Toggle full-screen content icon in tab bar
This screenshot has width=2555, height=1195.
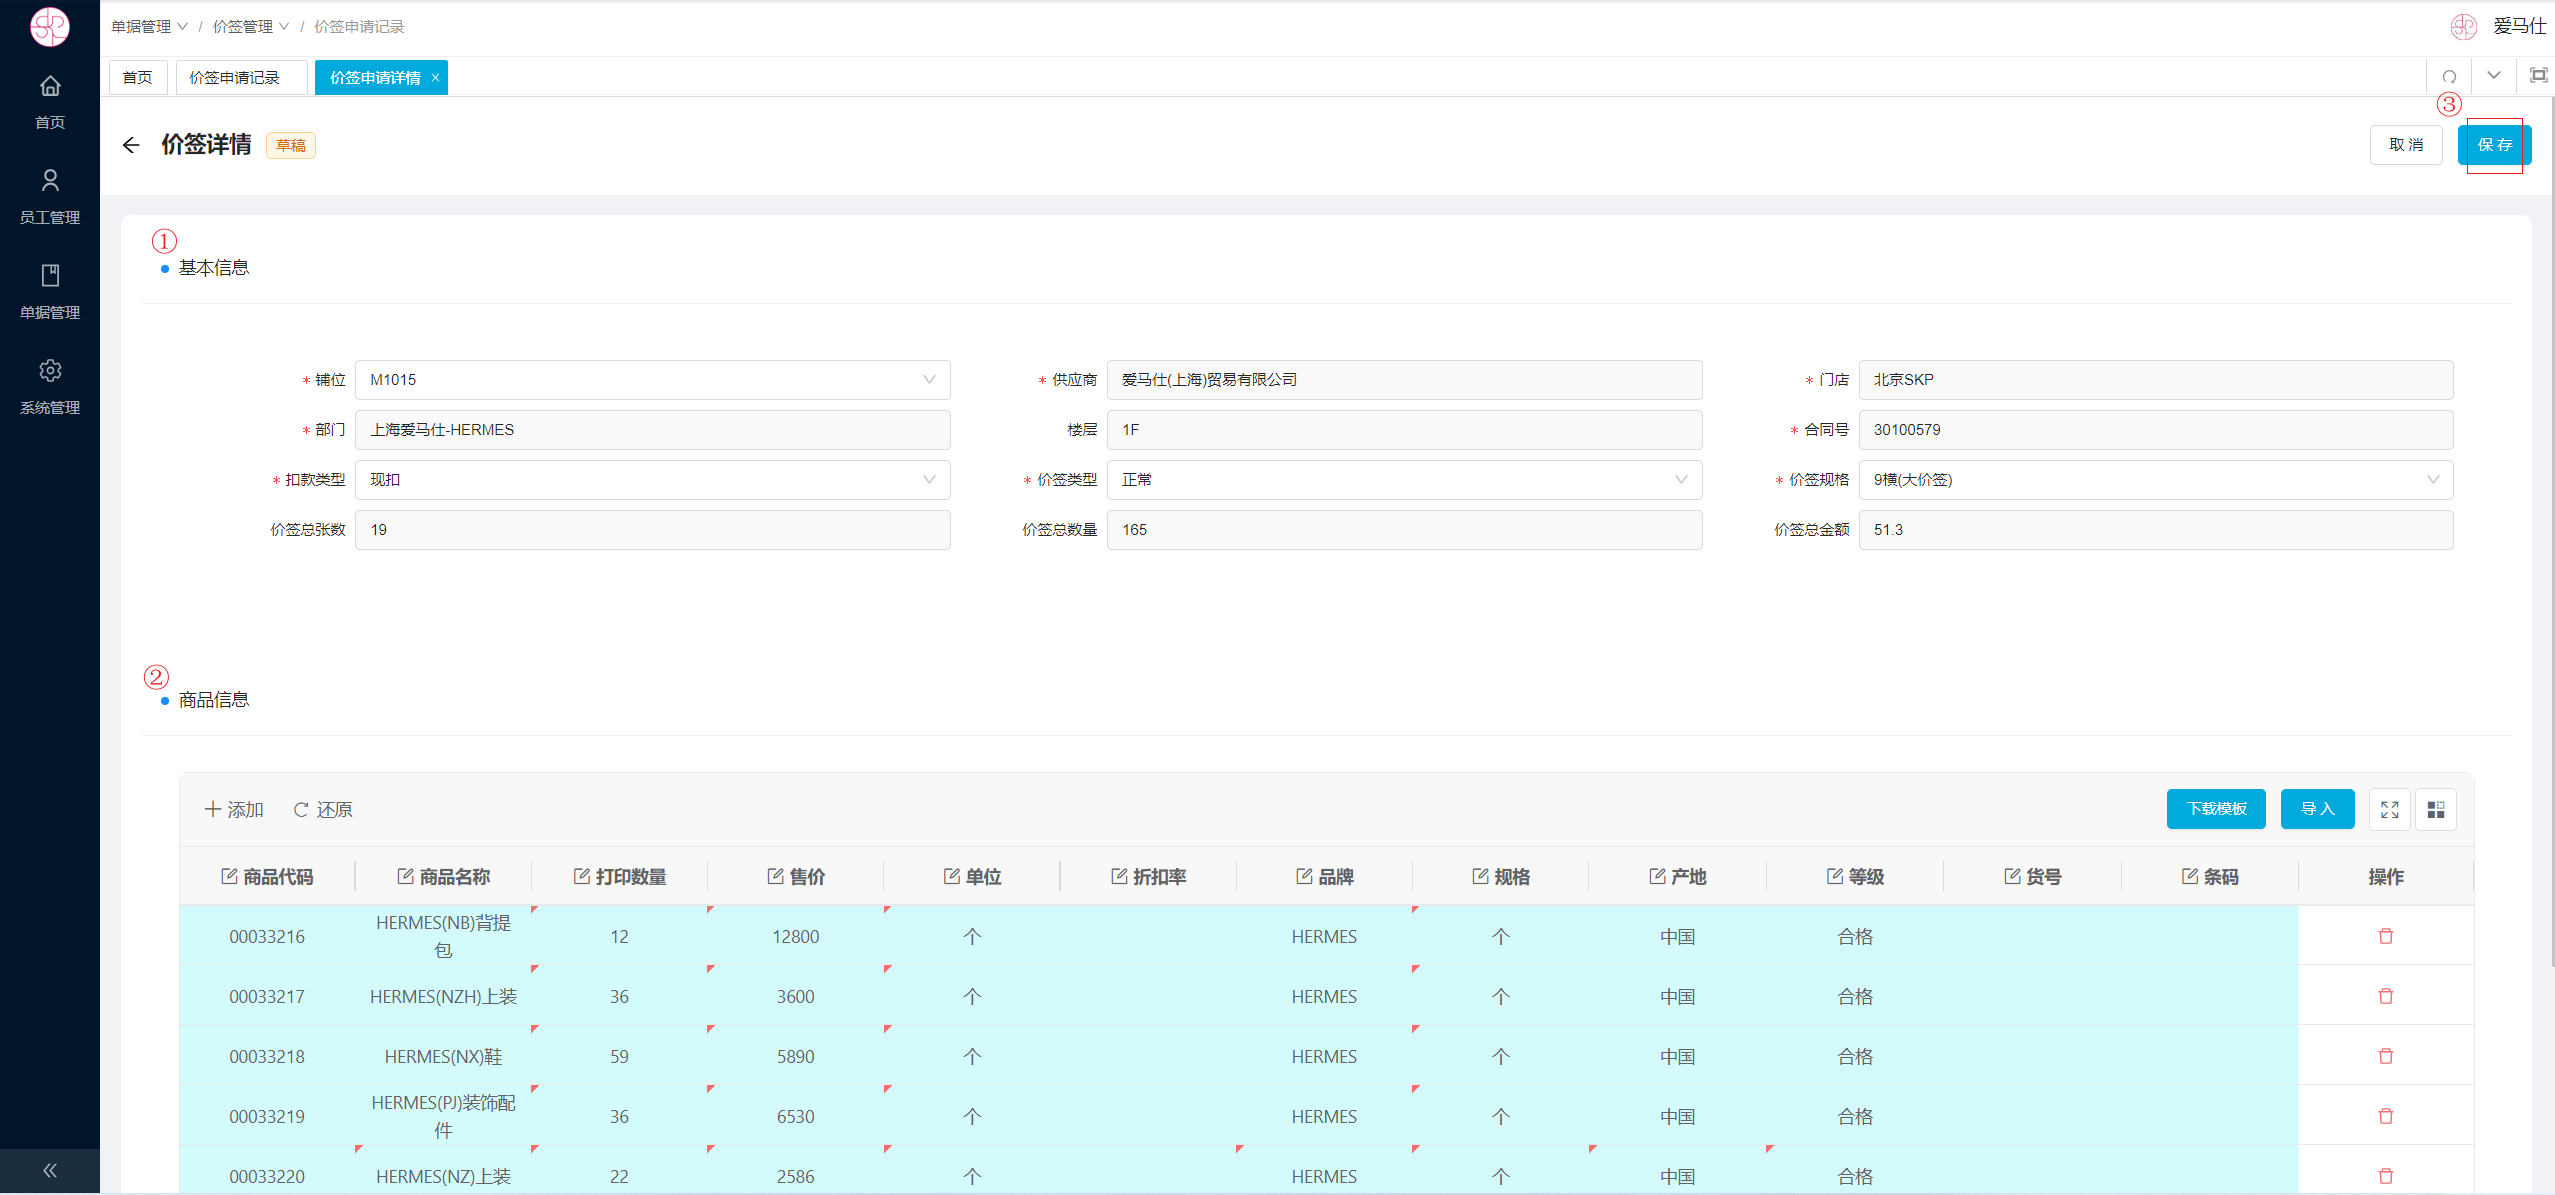click(2538, 76)
